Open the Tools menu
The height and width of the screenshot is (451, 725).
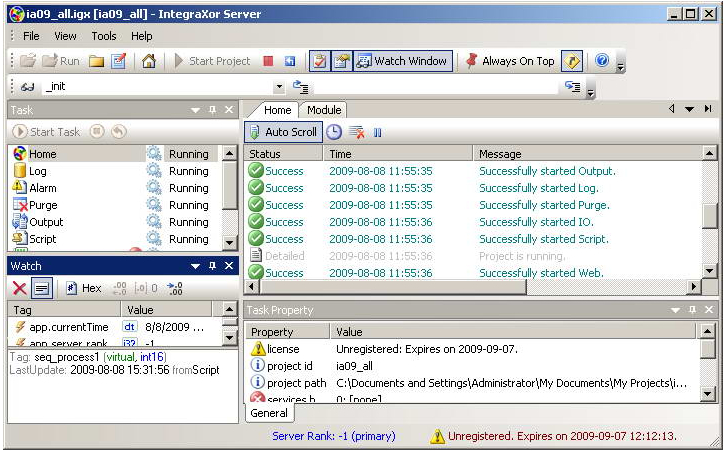coord(104,36)
